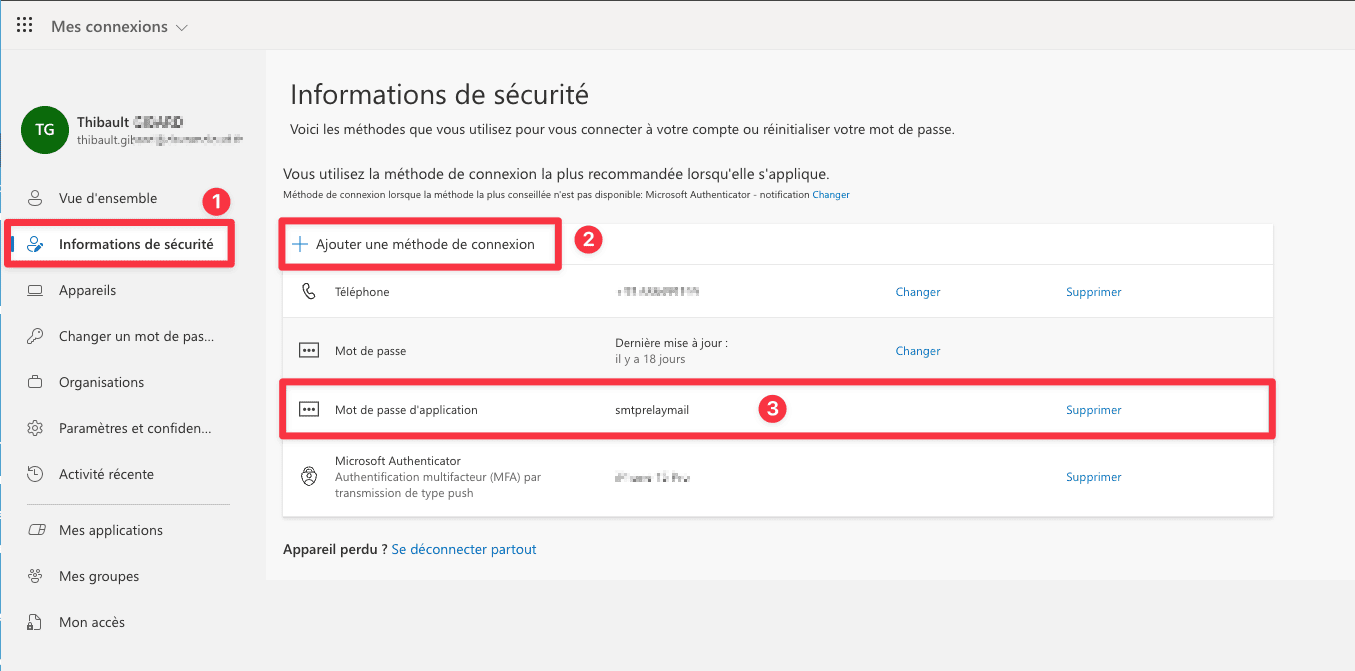Click Supprimer in the Téléphone row
Viewport: 1355px width, 671px height.
pos(1094,292)
